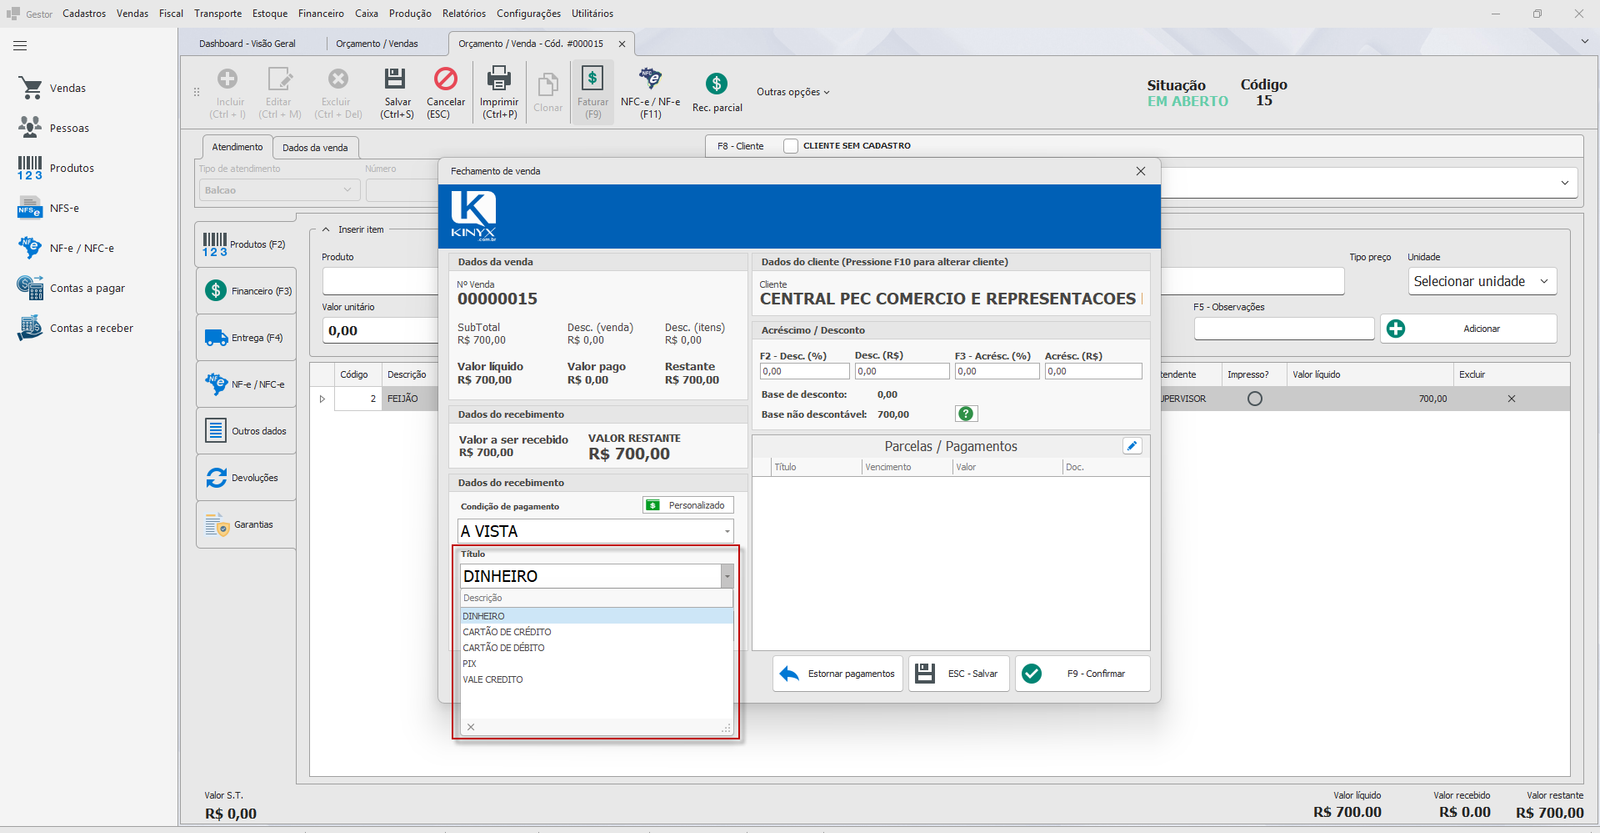Screen dimensions: 1600x833
Task: Click the Rec. parcial dollar icon
Action: point(716,84)
